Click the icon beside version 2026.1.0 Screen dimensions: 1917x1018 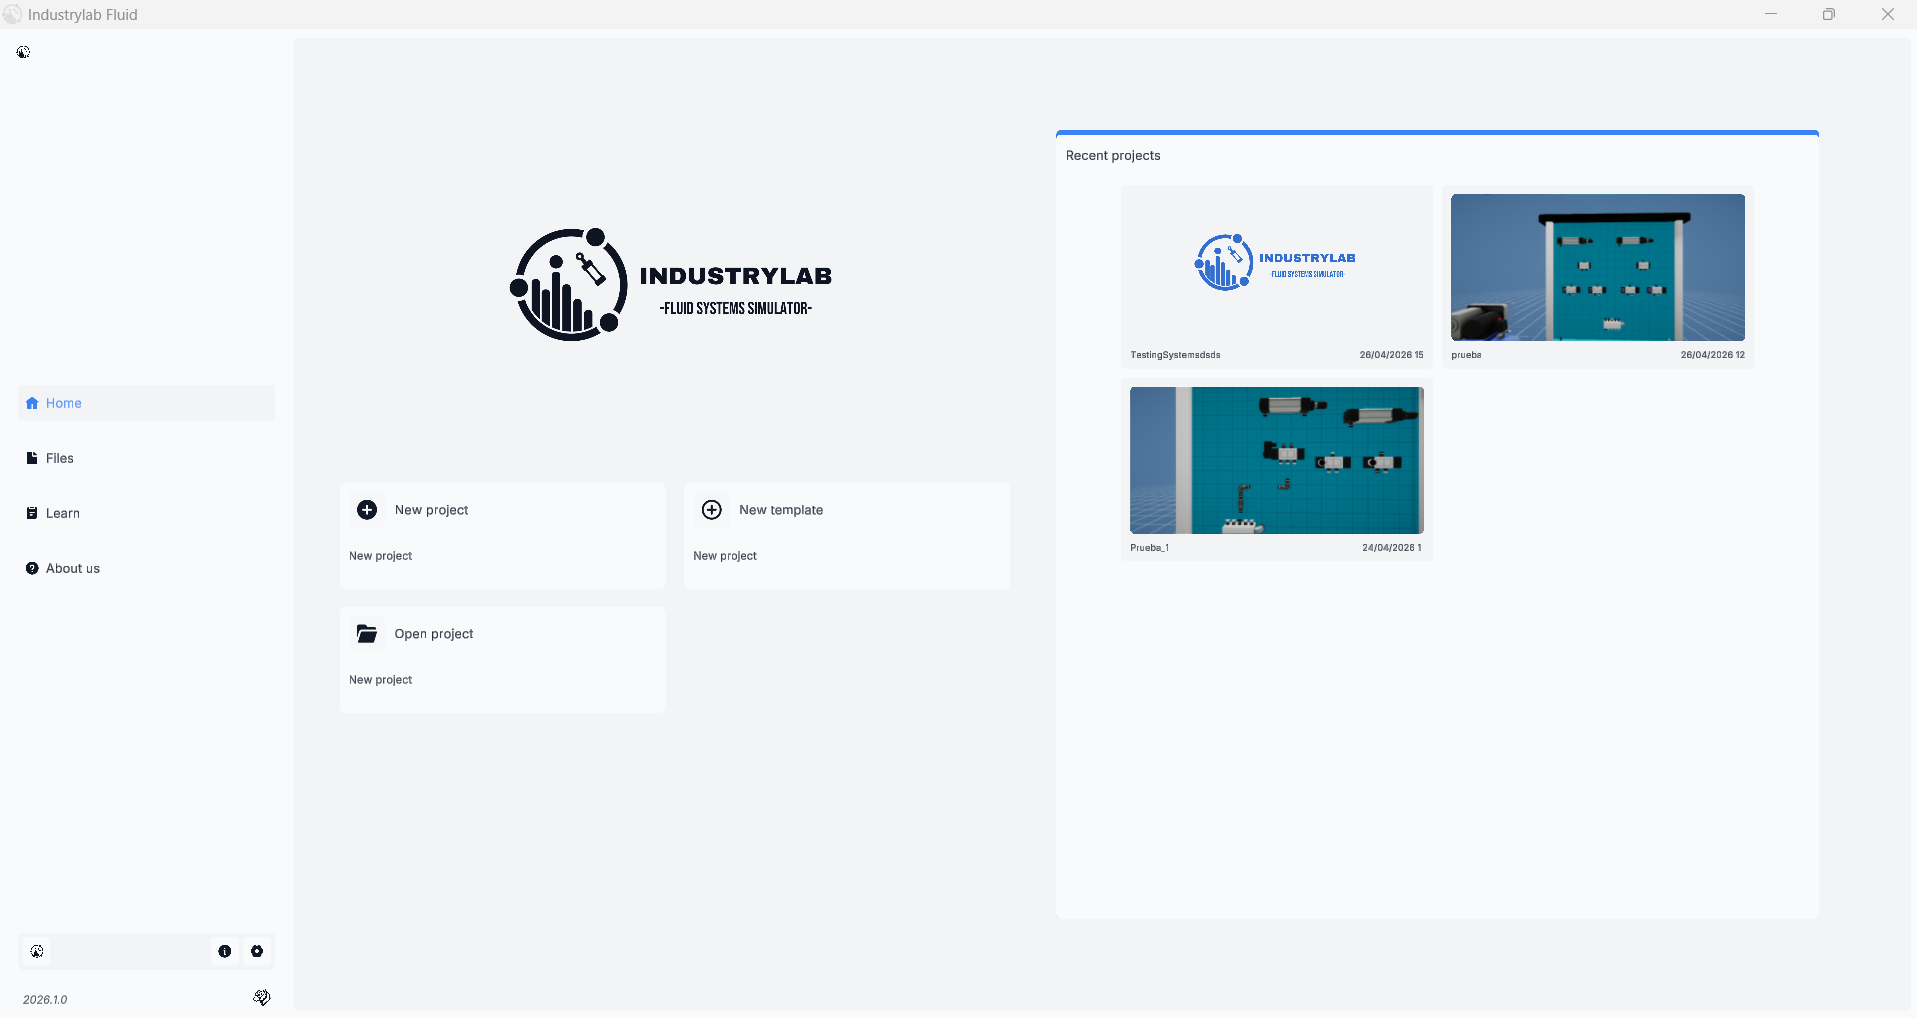pos(262,998)
